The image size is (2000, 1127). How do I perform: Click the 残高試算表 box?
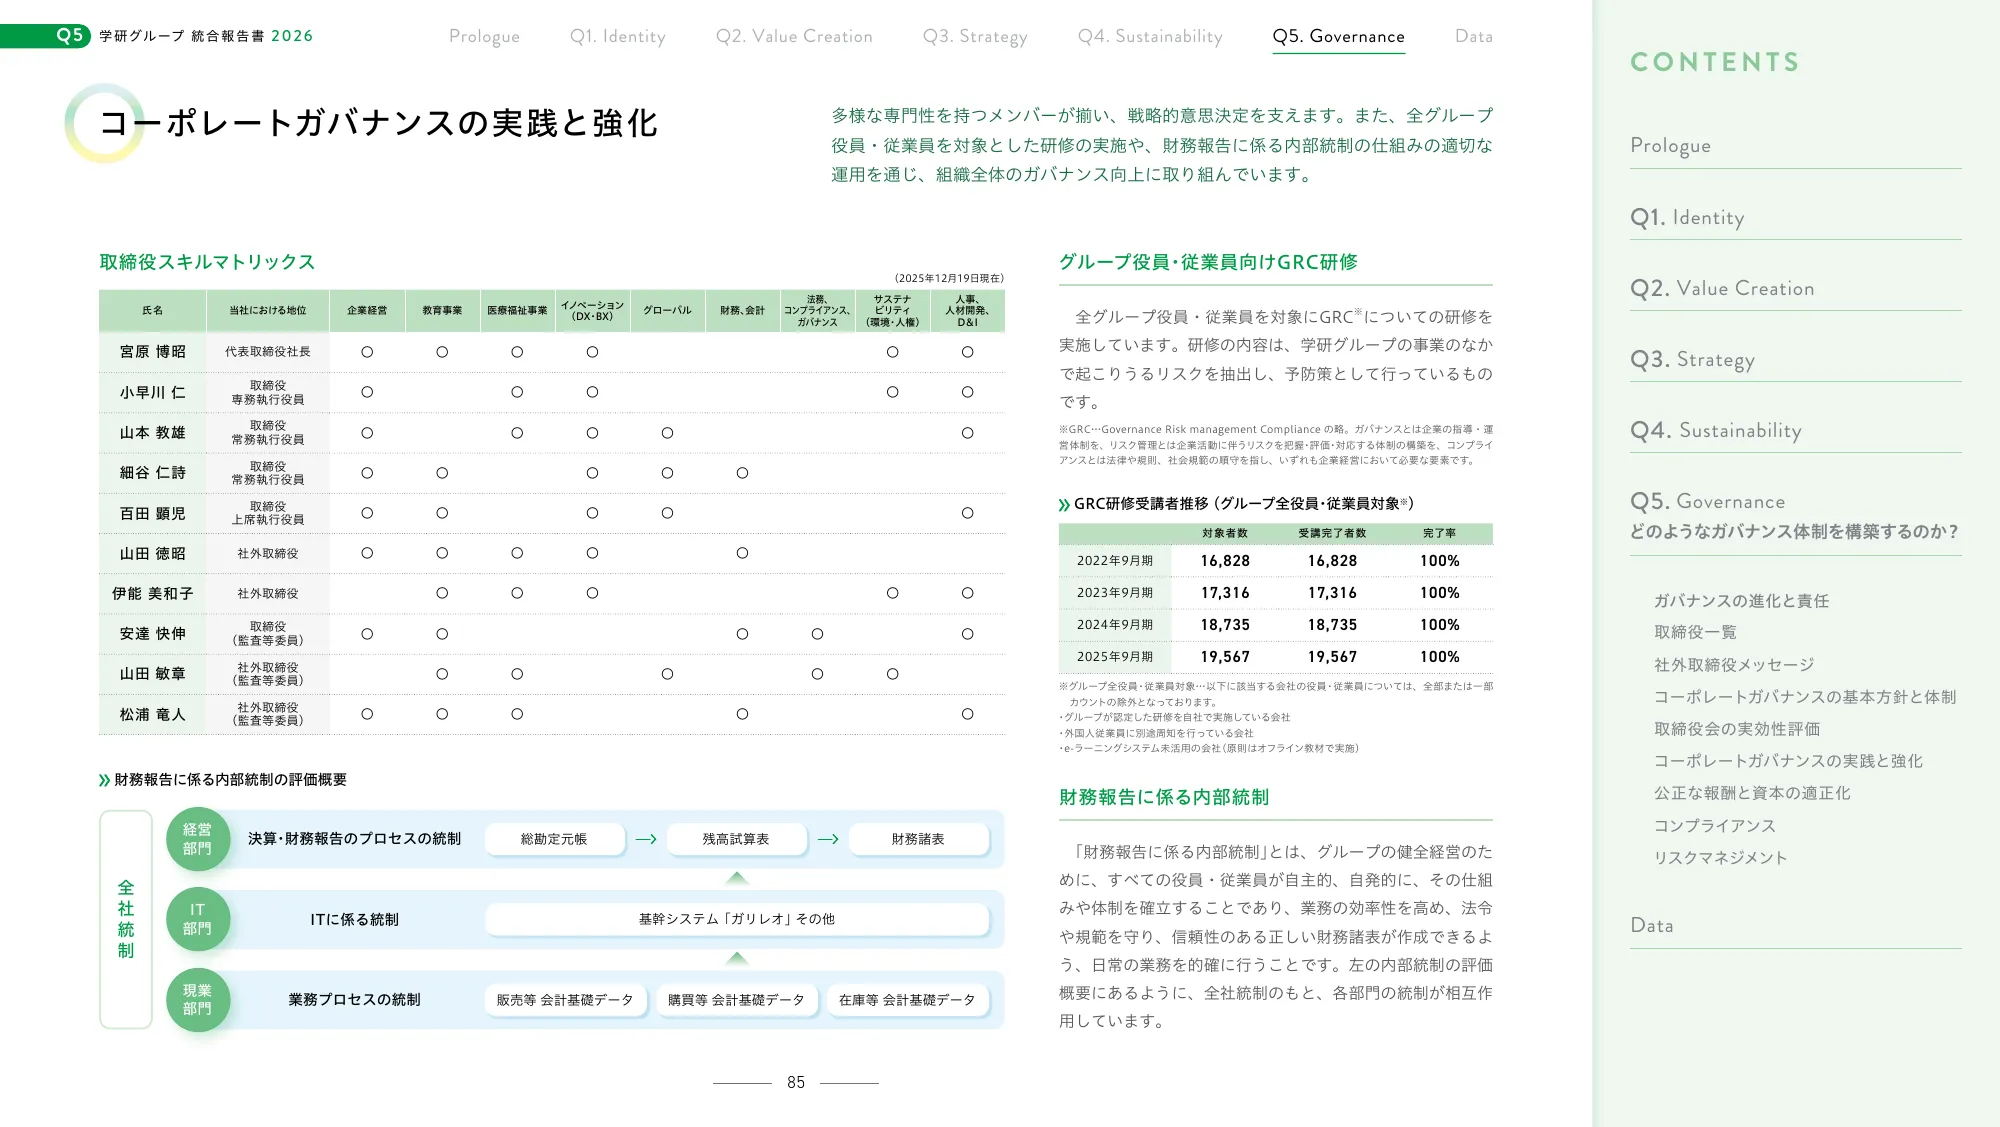coord(736,839)
